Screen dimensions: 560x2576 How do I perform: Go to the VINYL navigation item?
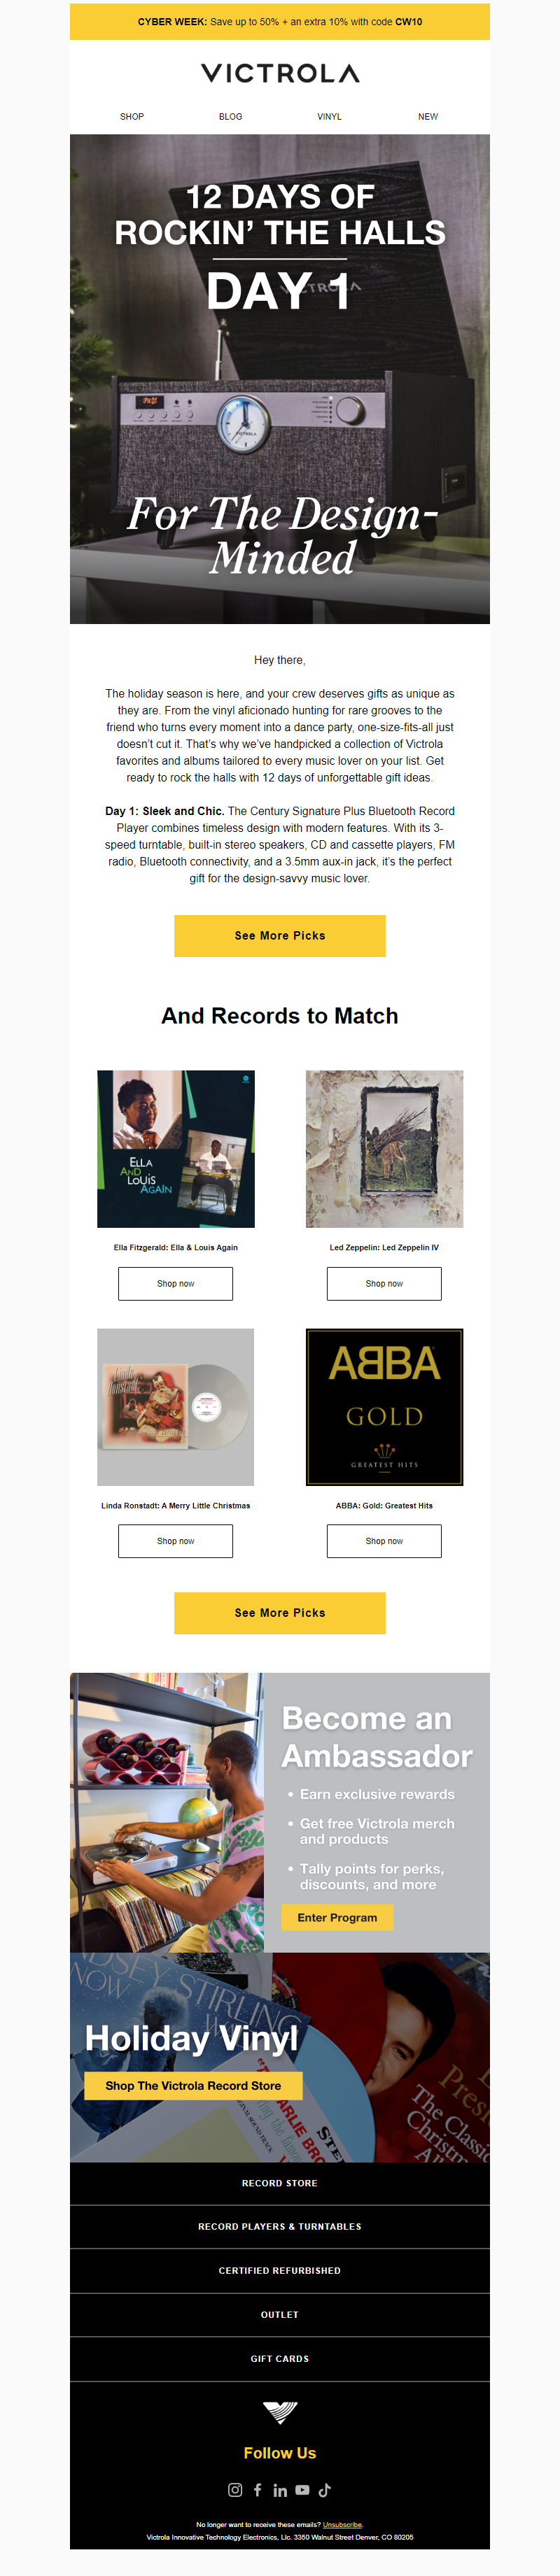click(329, 117)
